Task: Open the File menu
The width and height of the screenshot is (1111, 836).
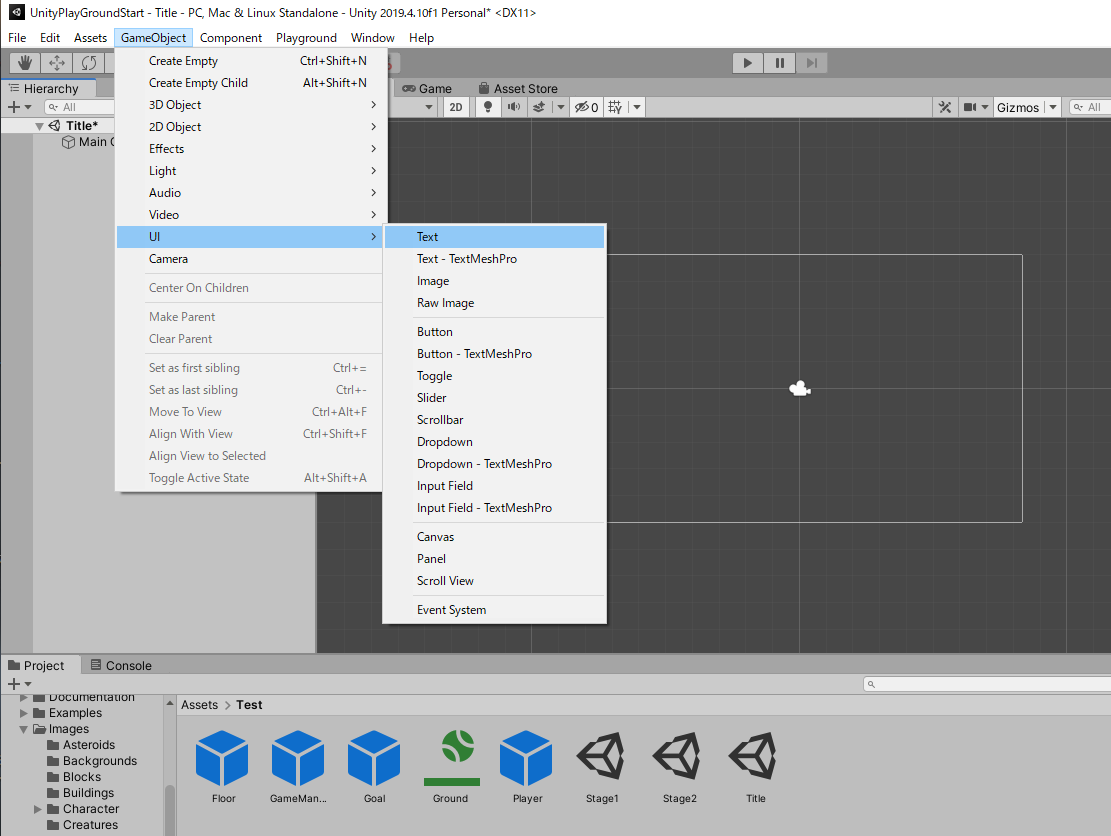Action: click(17, 38)
